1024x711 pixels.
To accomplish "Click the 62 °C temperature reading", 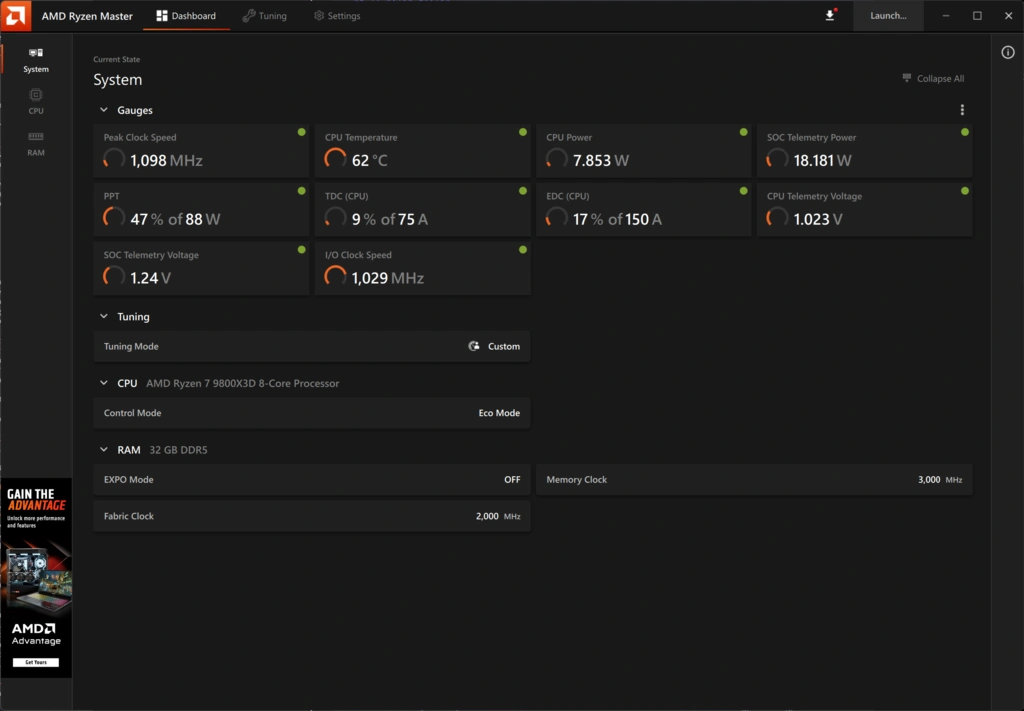I will tap(370, 160).
